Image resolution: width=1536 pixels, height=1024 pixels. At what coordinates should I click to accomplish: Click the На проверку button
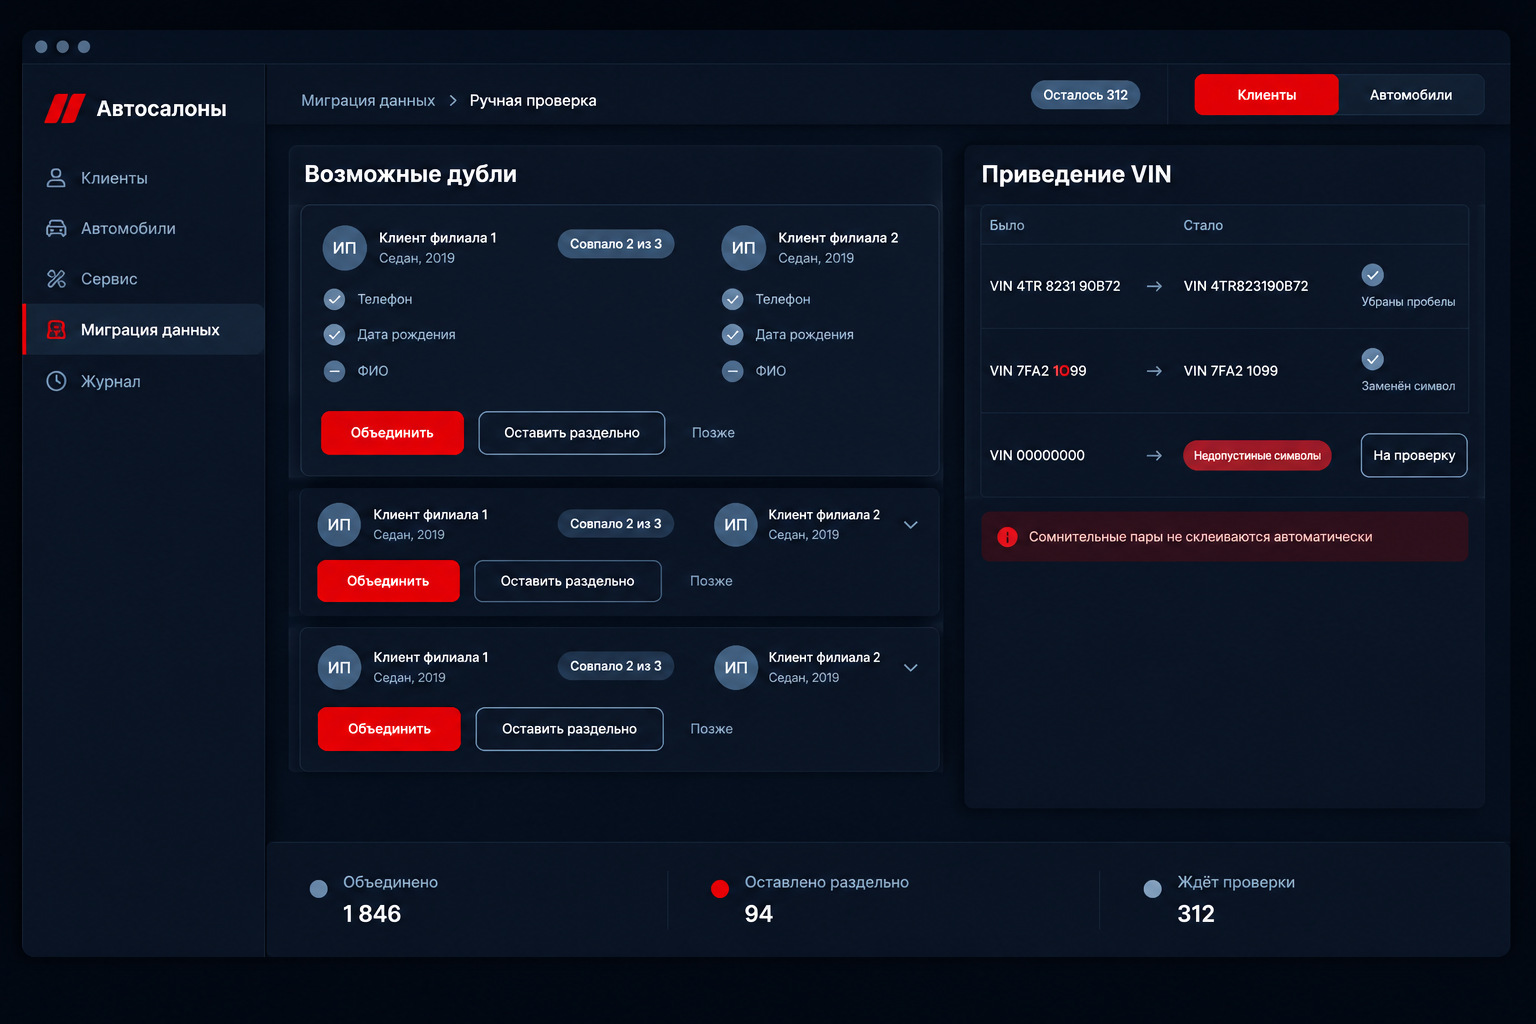click(1414, 455)
